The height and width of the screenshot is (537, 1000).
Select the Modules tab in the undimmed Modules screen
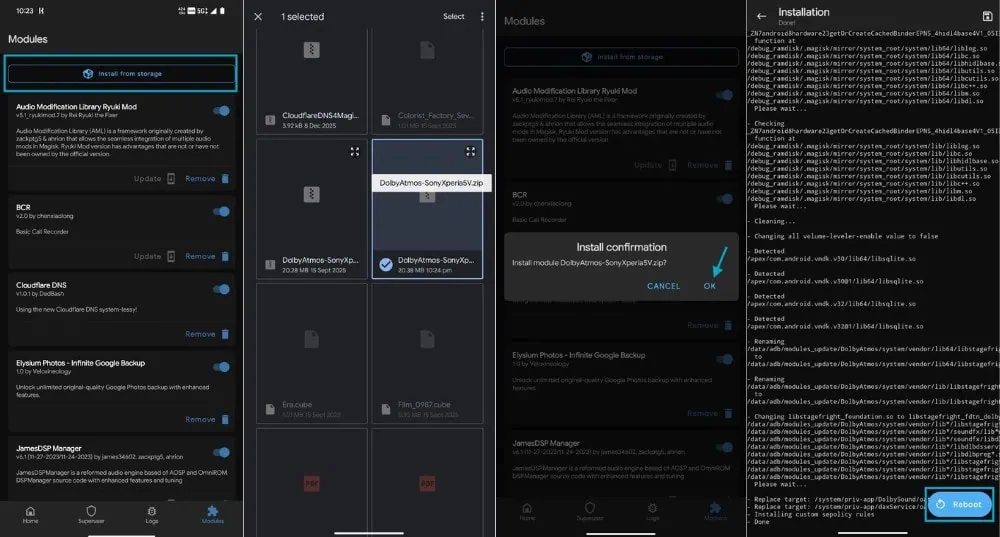212,515
